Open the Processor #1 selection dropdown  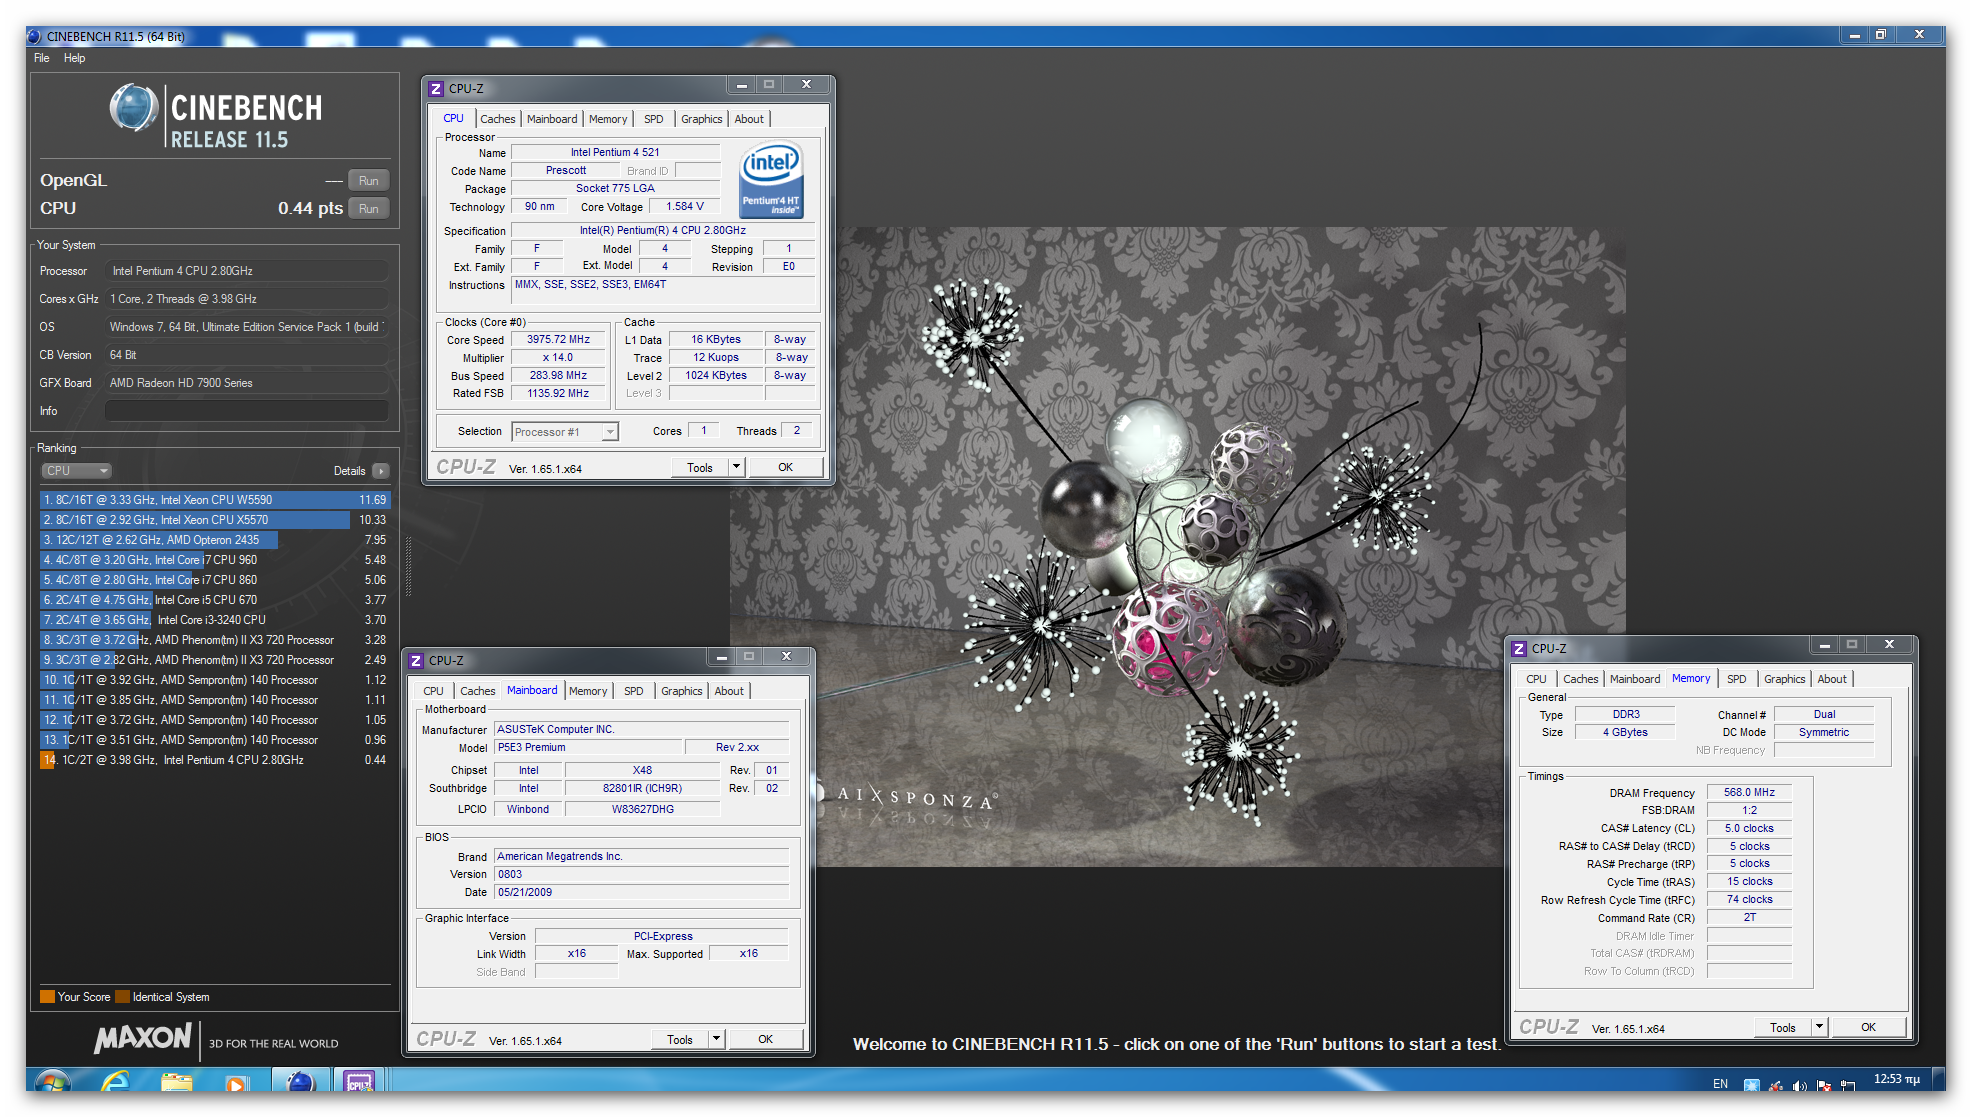(566, 432)
